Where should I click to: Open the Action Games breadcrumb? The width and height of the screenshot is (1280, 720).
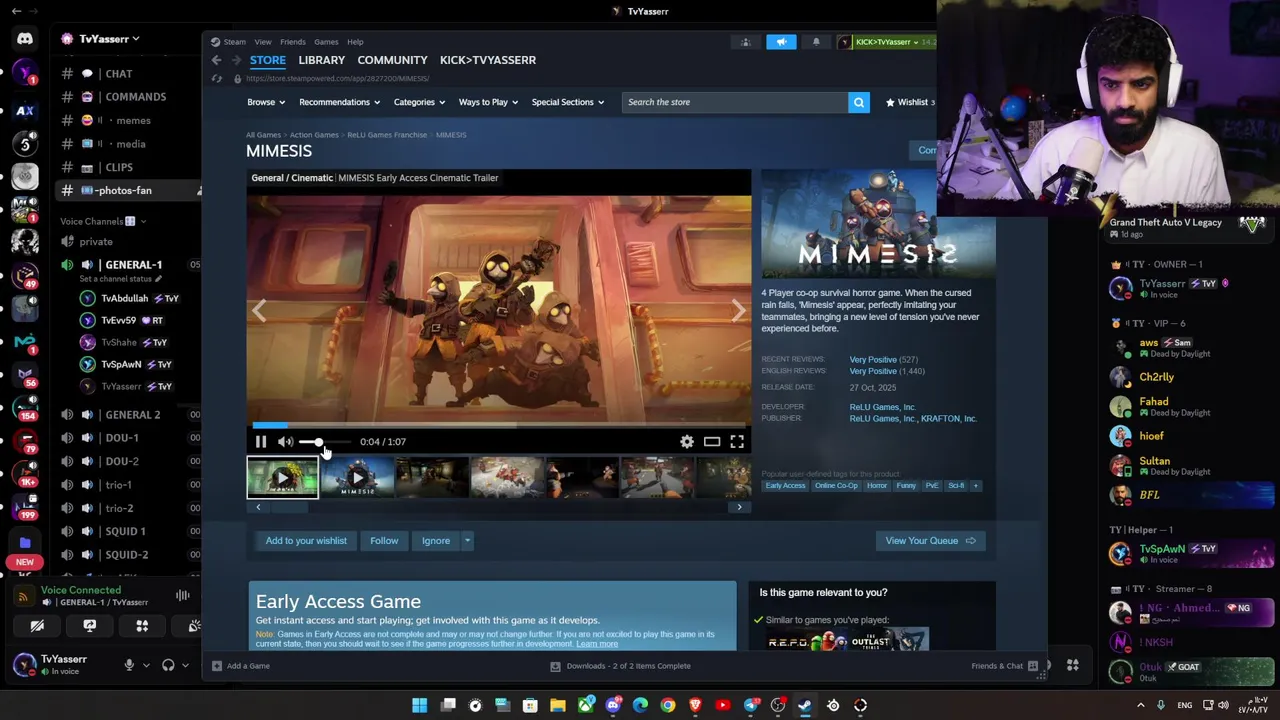pos(314,135)
